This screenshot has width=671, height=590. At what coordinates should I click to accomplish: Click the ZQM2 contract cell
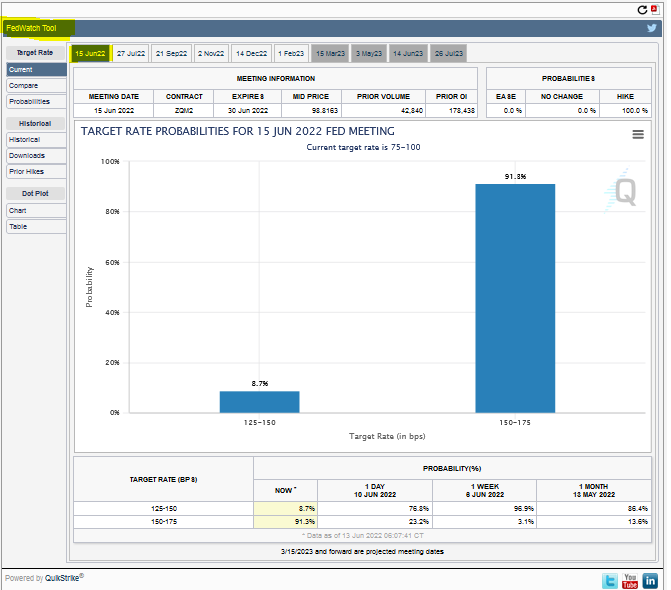184,110
